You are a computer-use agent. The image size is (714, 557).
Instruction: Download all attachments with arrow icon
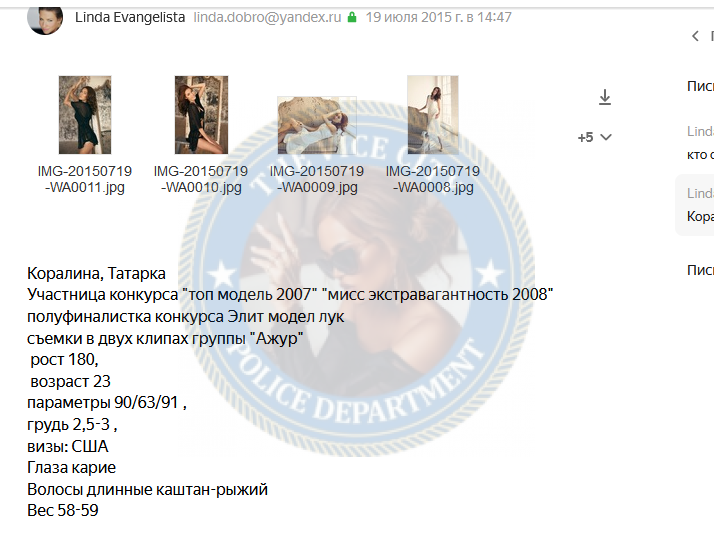[605, 97]
